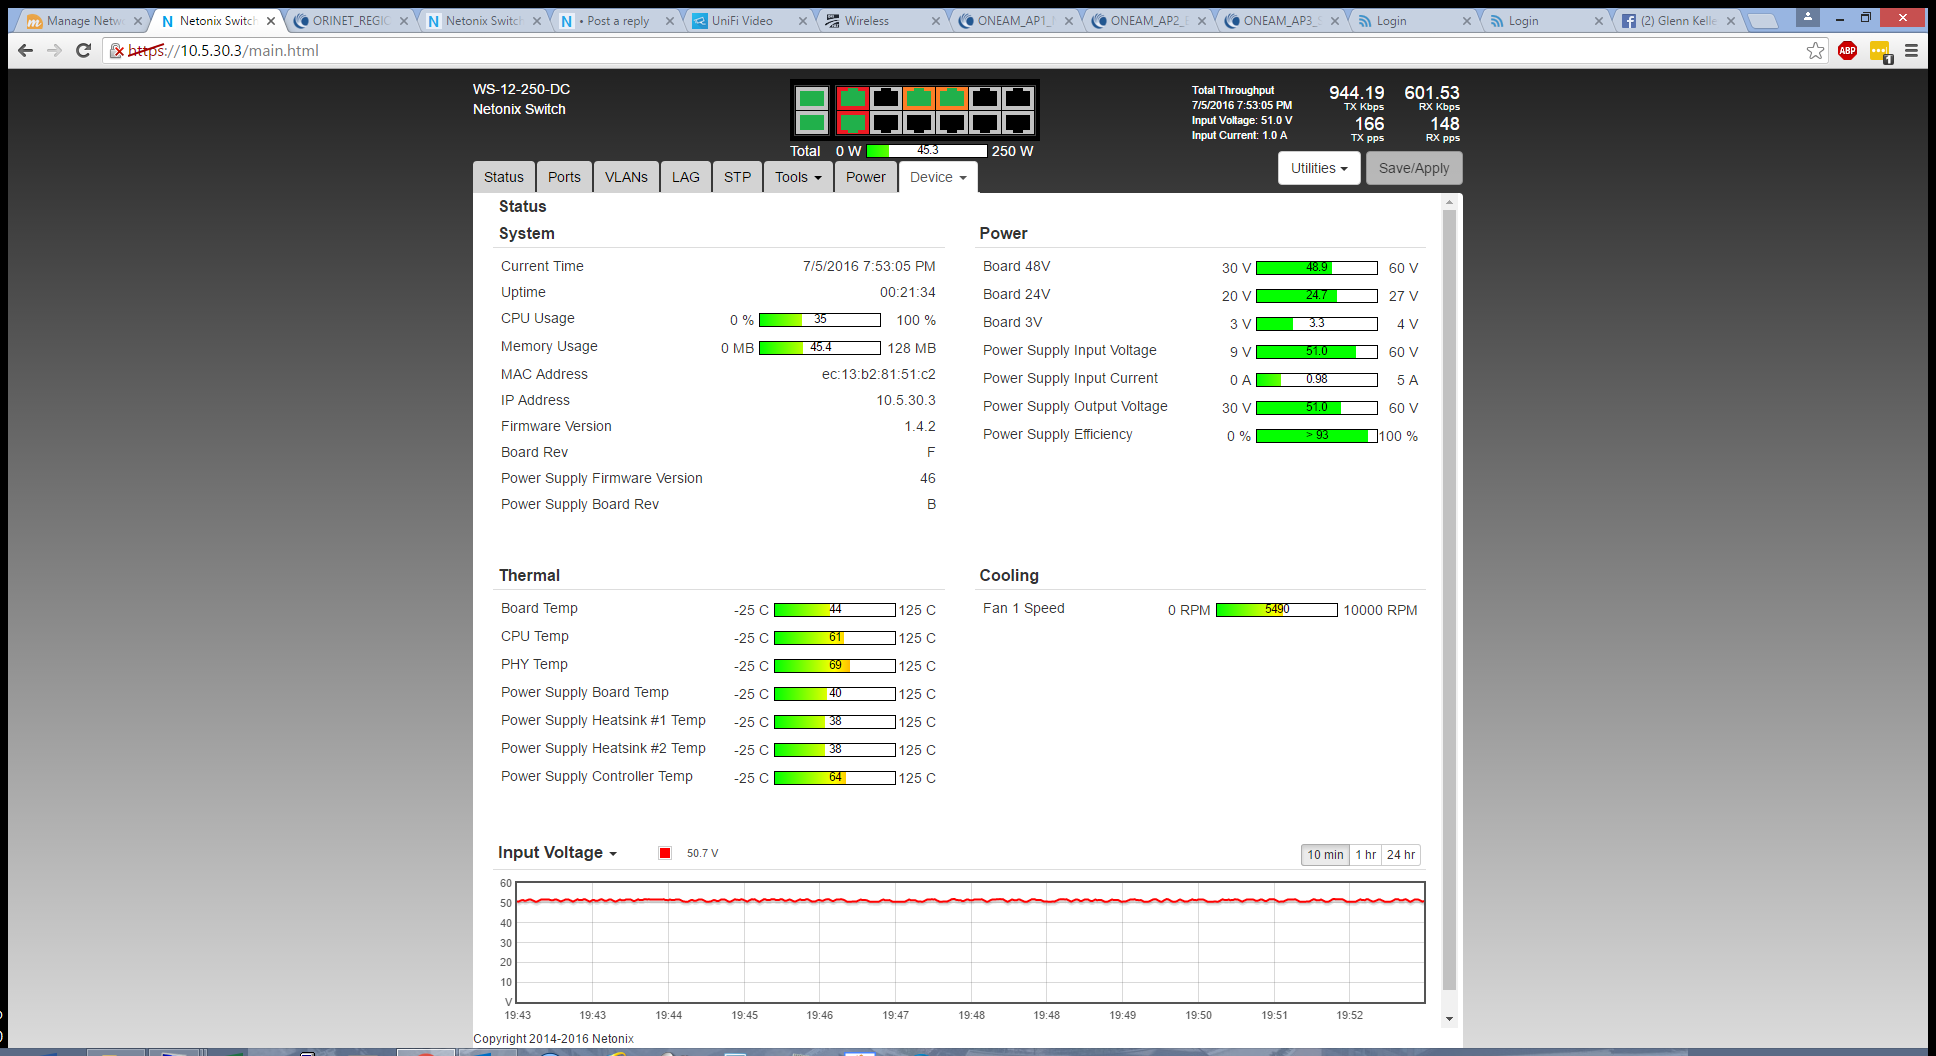Click the top-left red-bordered Ethernet port icon
The image size is (1936, 1056).
click(x=852, y=98)
